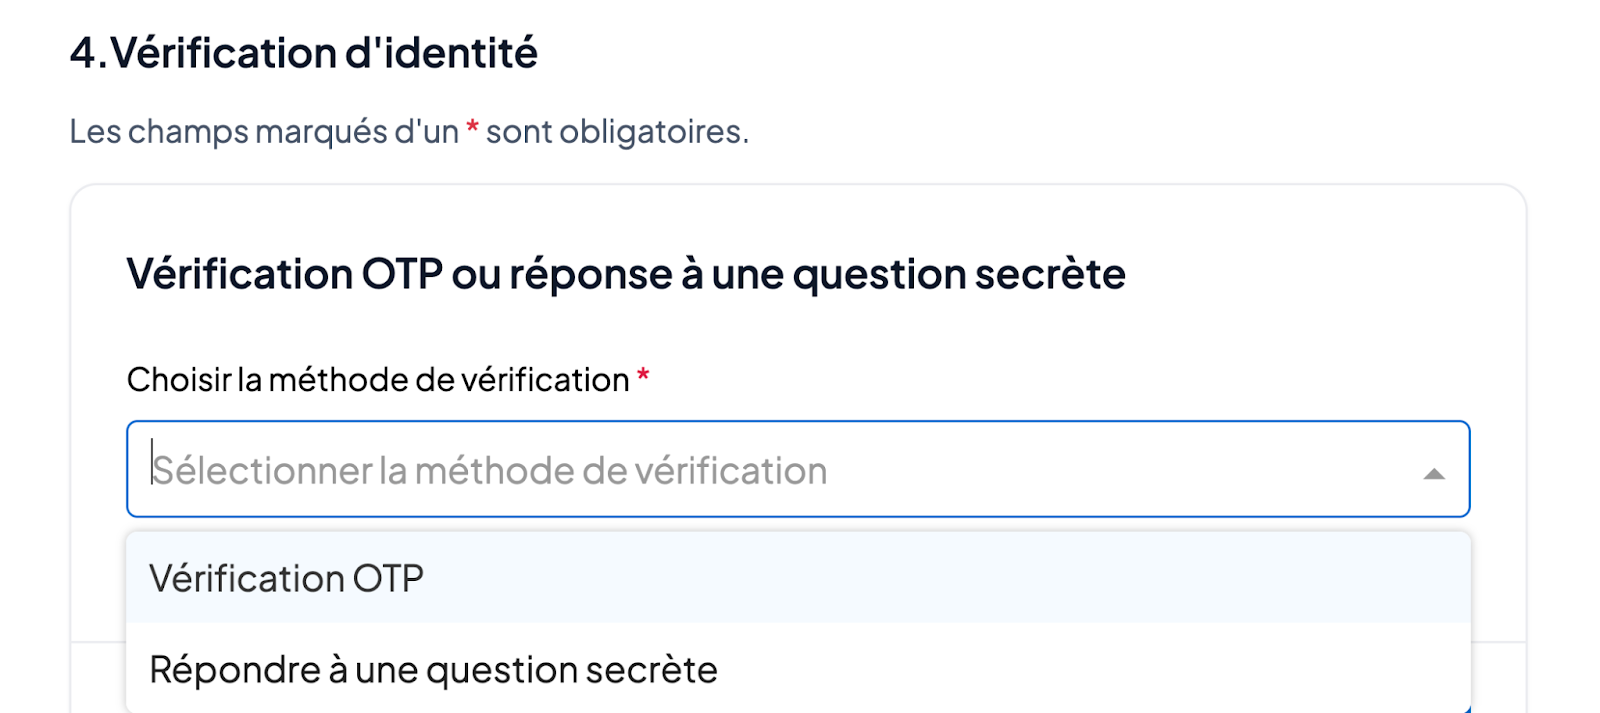This screenshot has height=713, width=1600.
Task: Choose Répondre à une question secrète
Action: click(433, 670)
